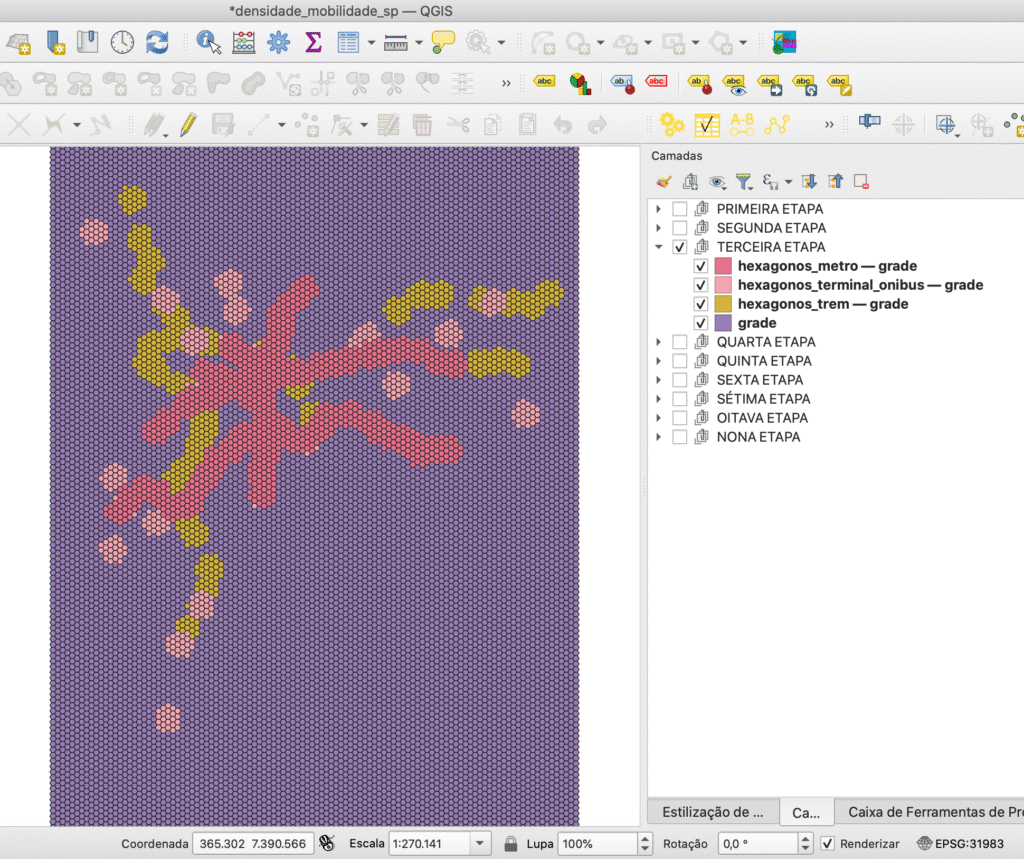Open the Layer Labeling Options abc icon
Screen dimensions: 1024x859
click(x=544, y=82)
